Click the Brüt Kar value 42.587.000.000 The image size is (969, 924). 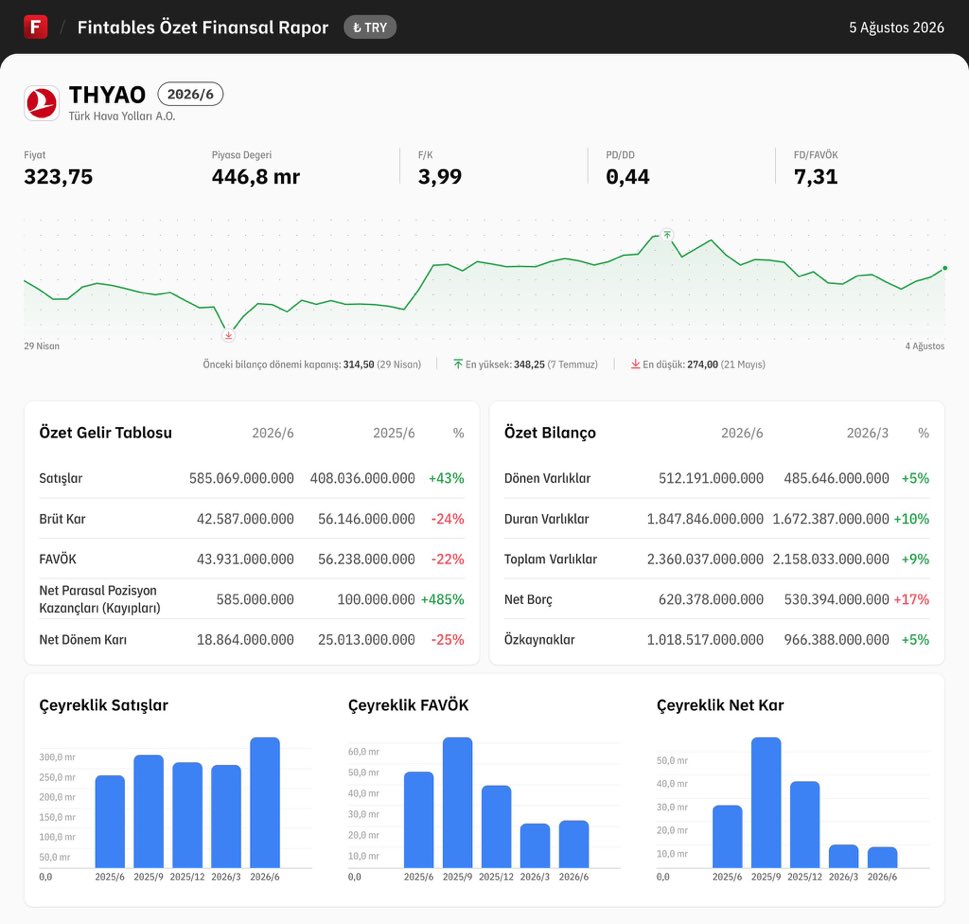pos(245,519)
